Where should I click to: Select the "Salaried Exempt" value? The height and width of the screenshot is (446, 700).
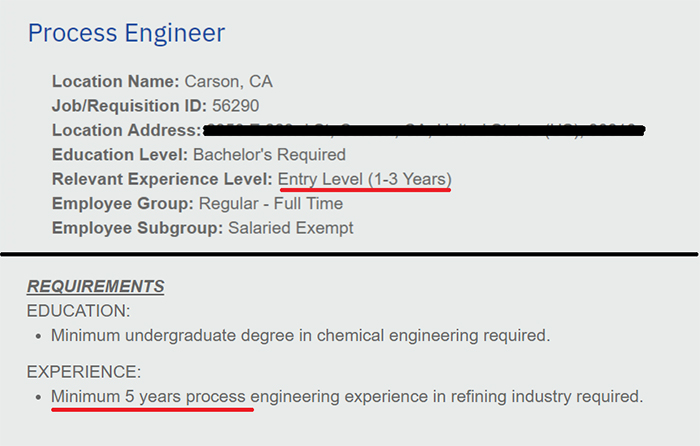pos(291,228)
